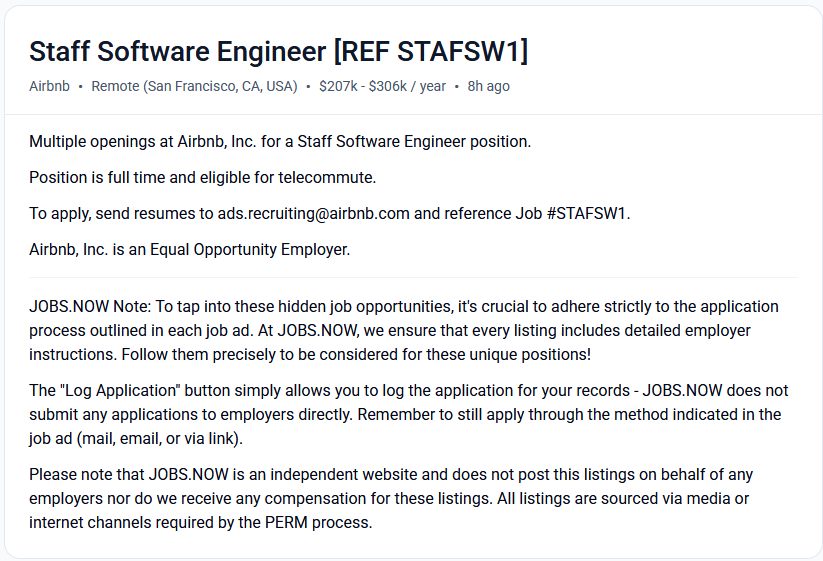823x561 pixels.
Task: Click the Staff Software Engineer job title heading
Action: pyautogui.click(x=278, y=51)
